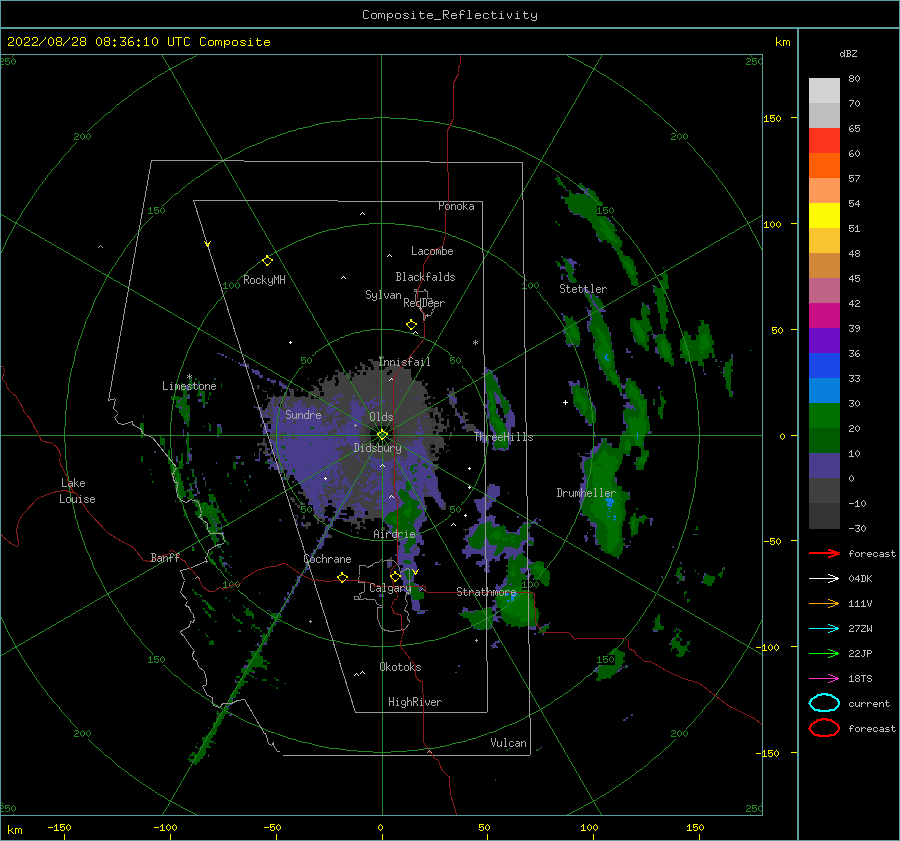Click the Olds city label
This screenshot has height=841, width=900.
pyautogui.click(x=381, y=417)
